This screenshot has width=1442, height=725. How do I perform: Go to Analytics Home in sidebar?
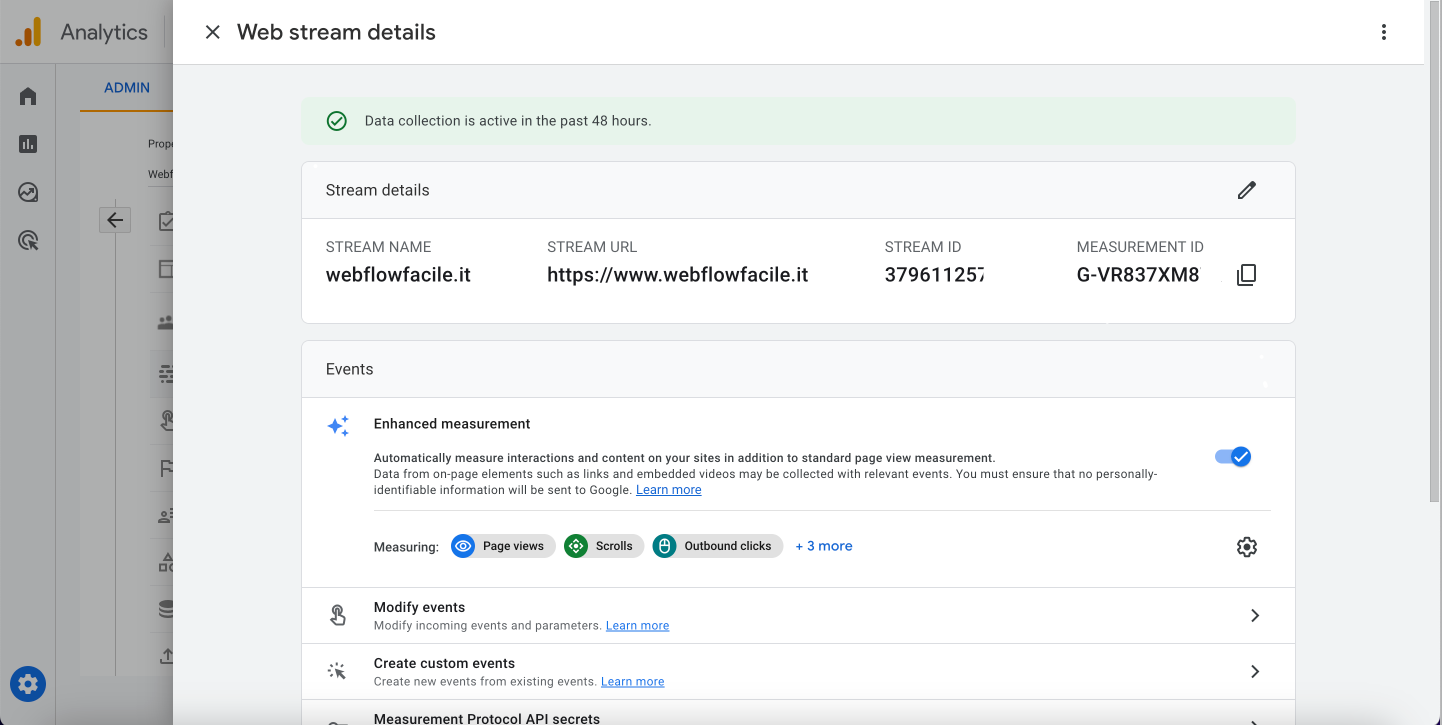click(x=28, y=96)
